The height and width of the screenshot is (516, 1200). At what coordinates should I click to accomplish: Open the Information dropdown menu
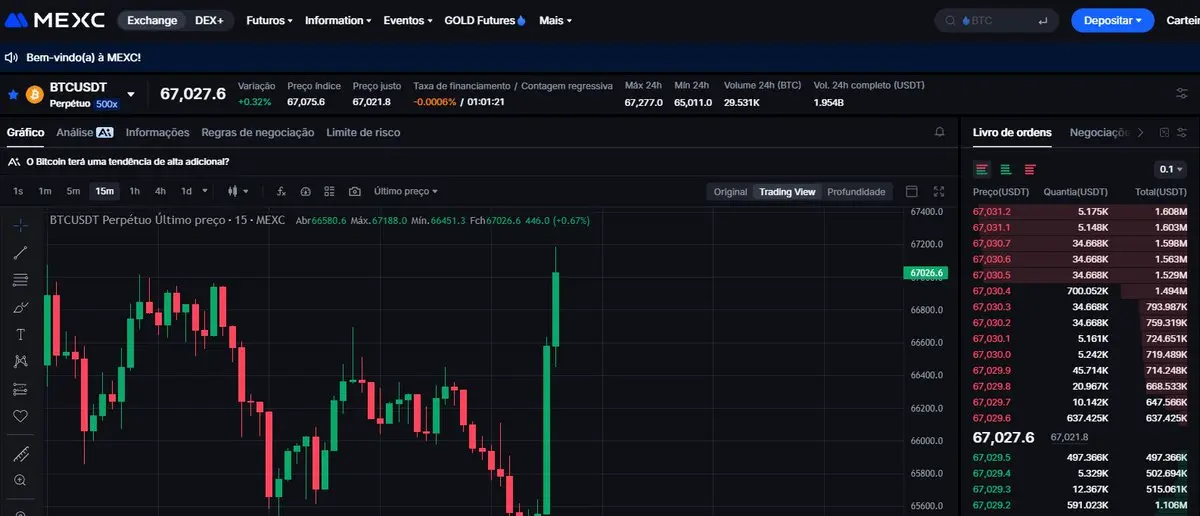coord(338,20)
